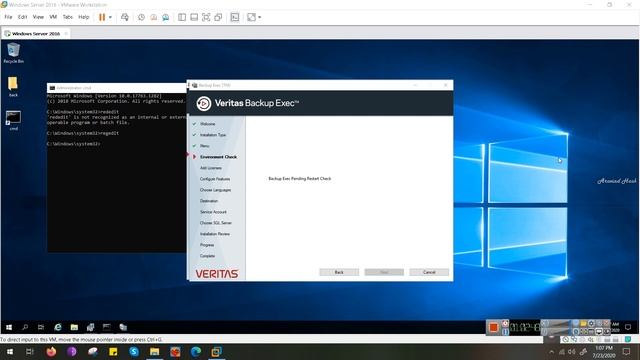Open the console view icon
Image resolution: width=640 pixels, height=360 pixels.
tap(235, 17)
